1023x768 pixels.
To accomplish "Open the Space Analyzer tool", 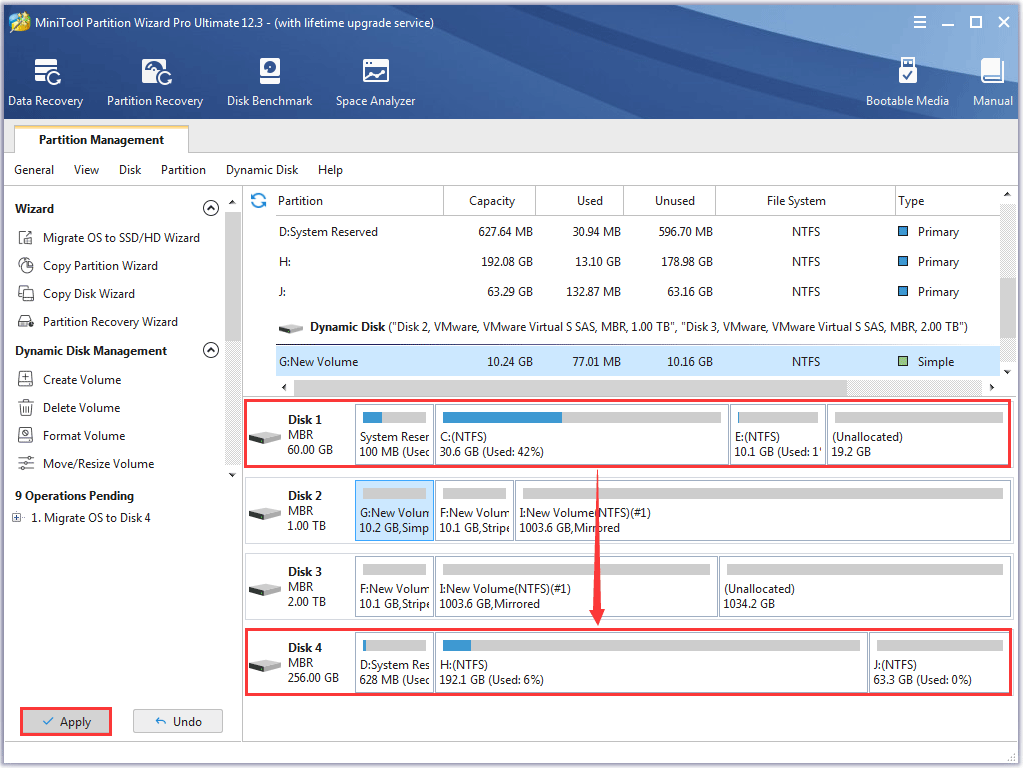I will (375, 82).
